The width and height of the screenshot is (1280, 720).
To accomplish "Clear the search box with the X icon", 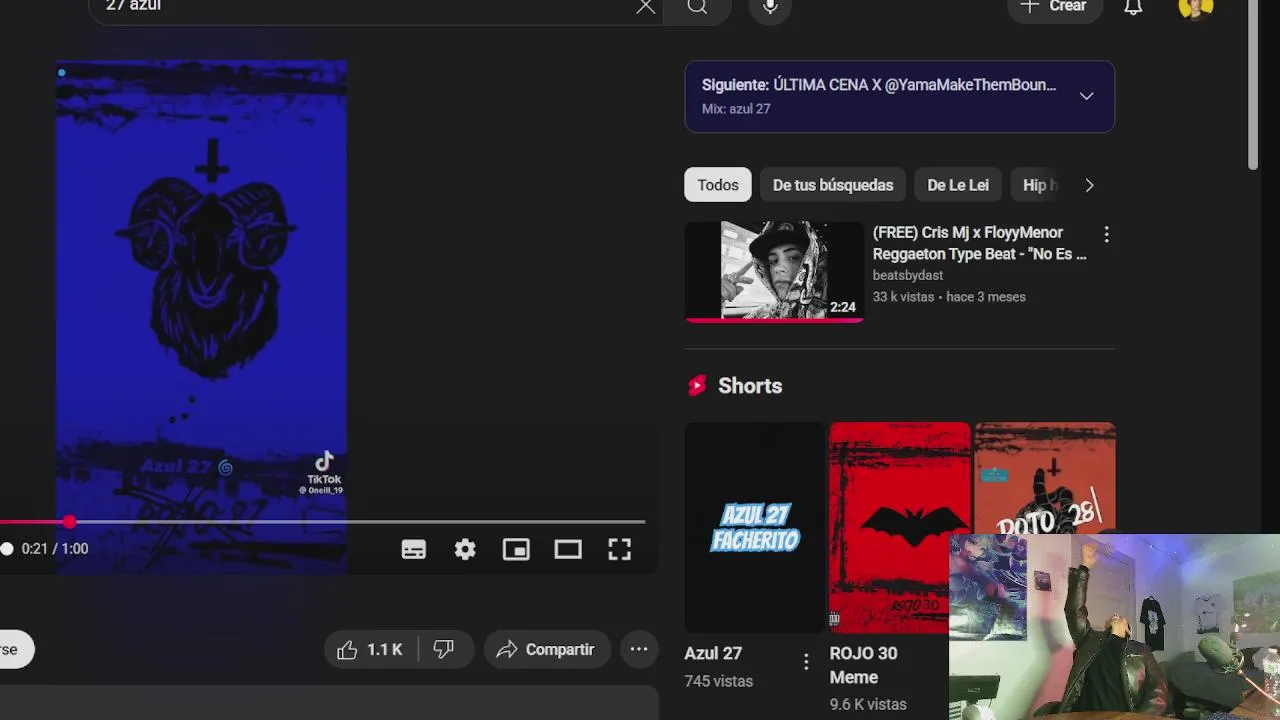I will (646, 7).
